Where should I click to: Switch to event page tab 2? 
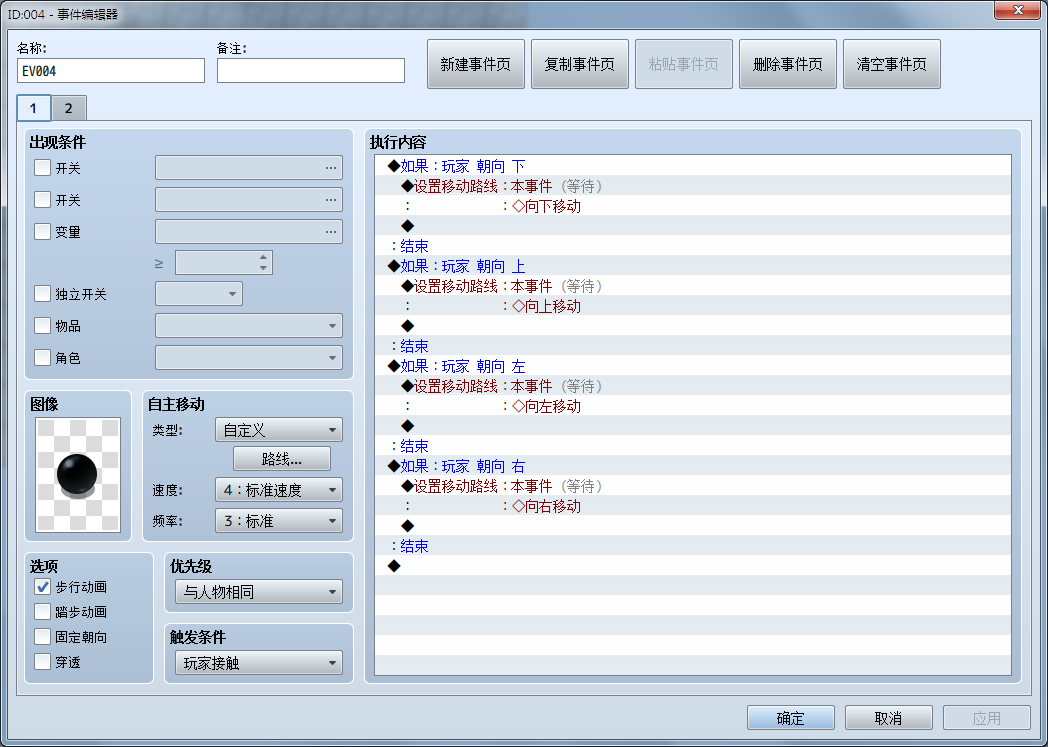pos(68,108)
